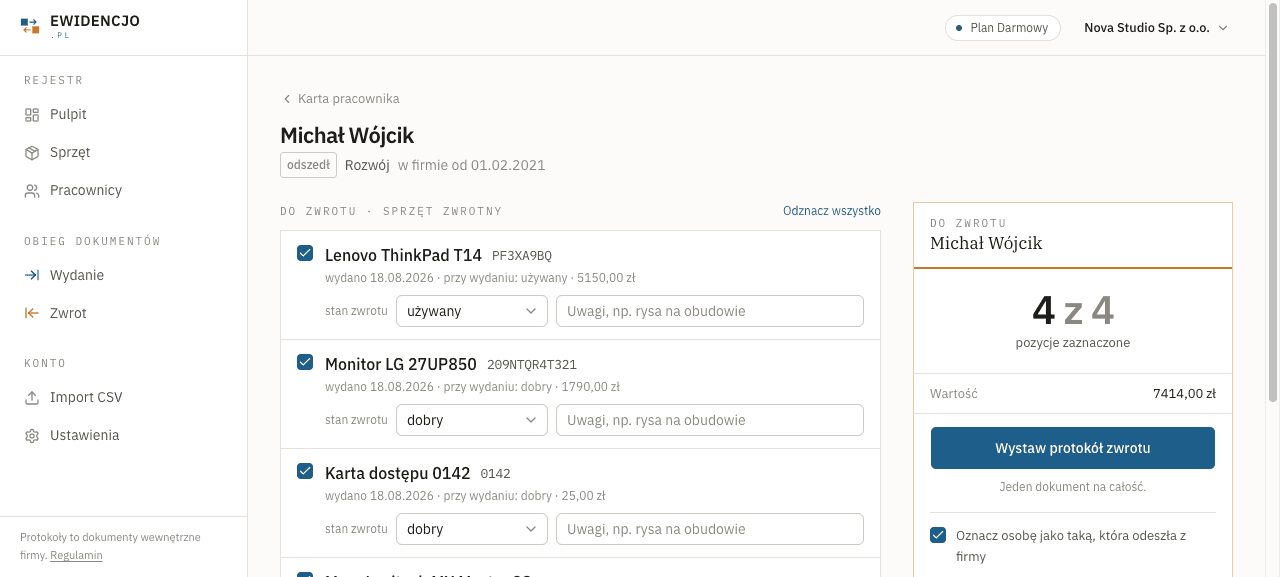Click Odznacz wszystko link
The height and width of the screenshot is (577, 1280).
coord(832,211)
